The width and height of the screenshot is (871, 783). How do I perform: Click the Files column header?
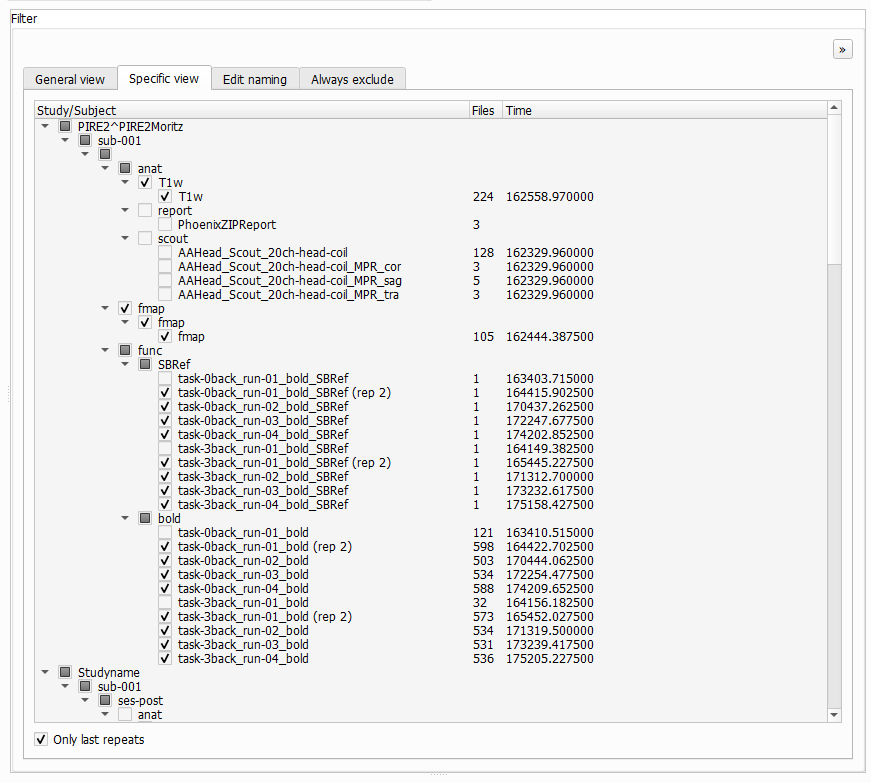tap(485, 110)
